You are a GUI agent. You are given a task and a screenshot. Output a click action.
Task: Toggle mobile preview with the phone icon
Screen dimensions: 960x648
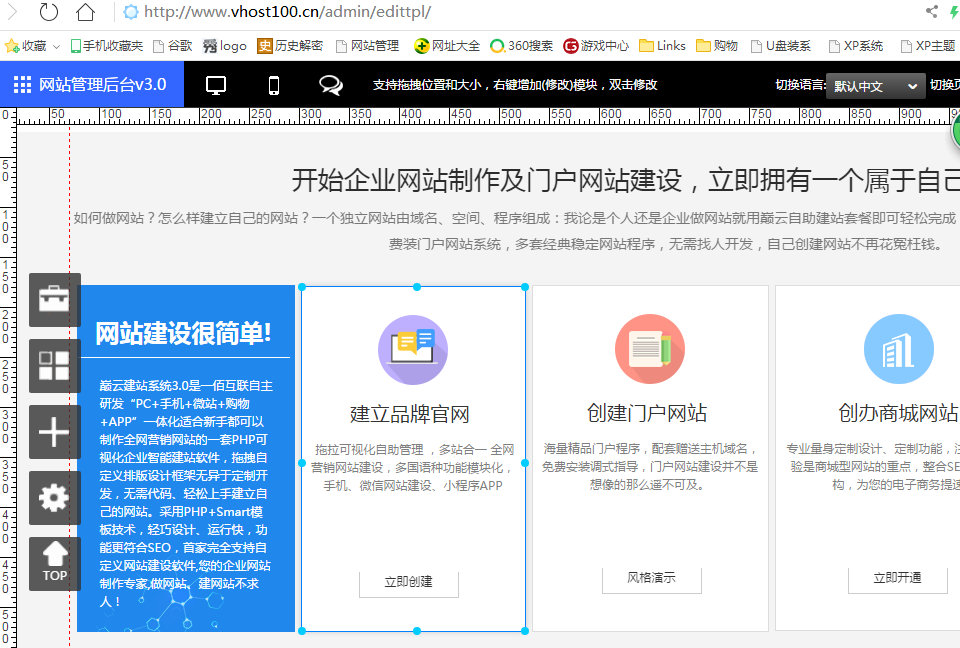click(273, 86)
